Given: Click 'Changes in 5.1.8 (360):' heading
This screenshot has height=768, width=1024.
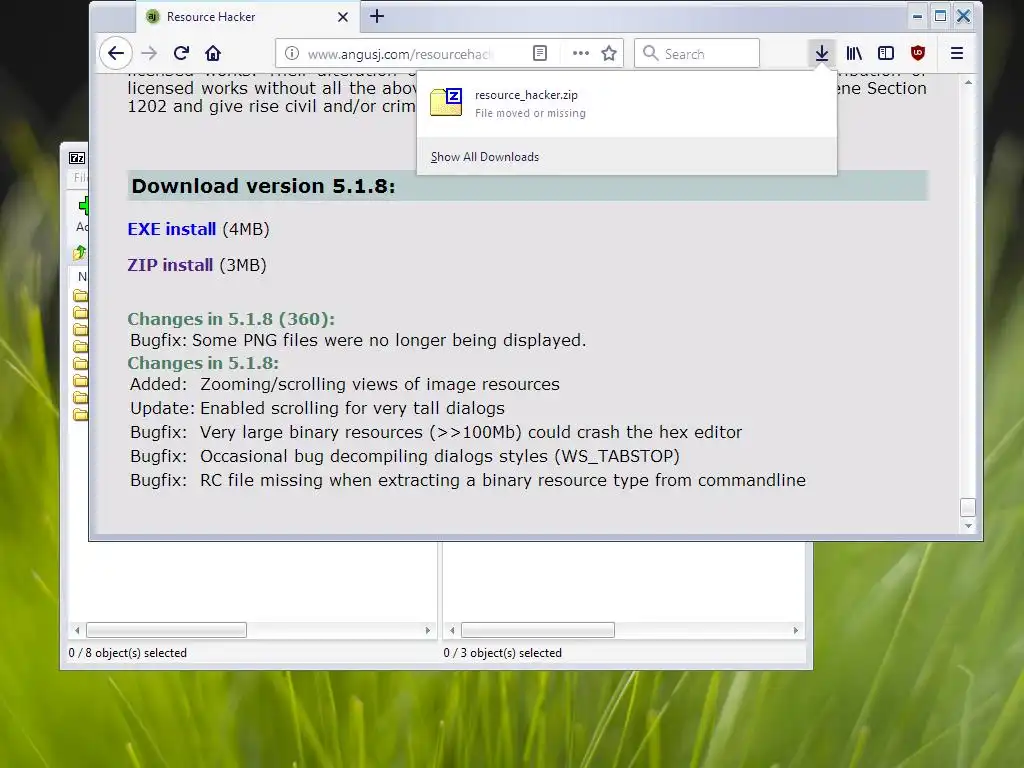Looking at the screenshot, I should pos(231,319).
